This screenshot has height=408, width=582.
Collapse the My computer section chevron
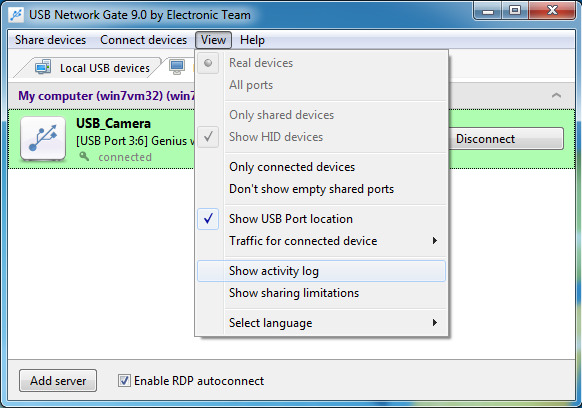[556, 95]
